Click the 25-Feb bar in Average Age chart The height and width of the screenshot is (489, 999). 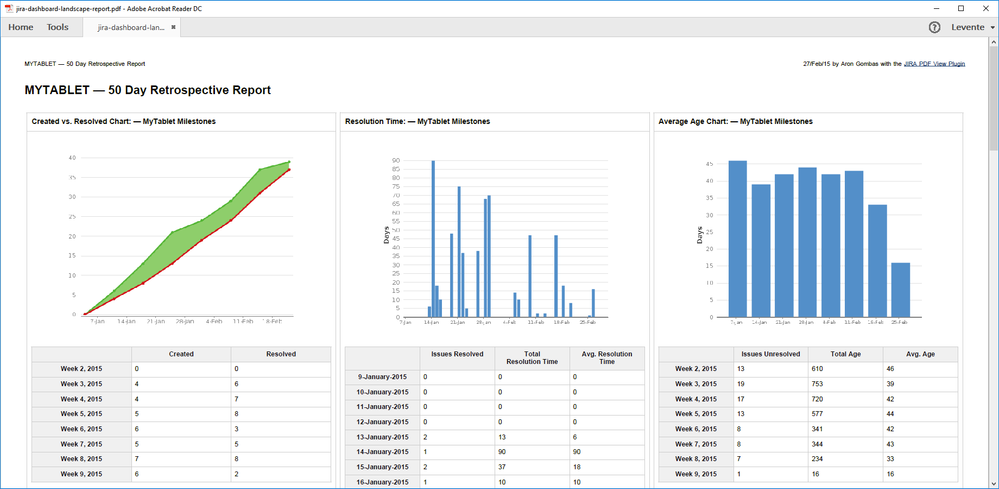(x=900, y=290)
